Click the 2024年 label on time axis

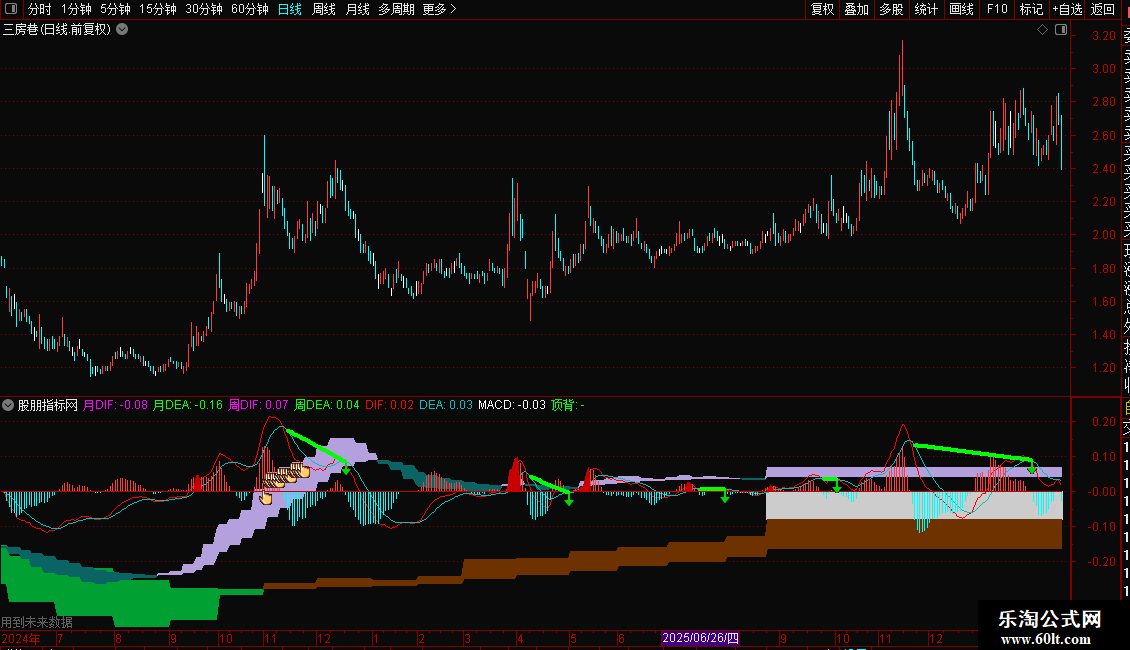tap(21, 638)
